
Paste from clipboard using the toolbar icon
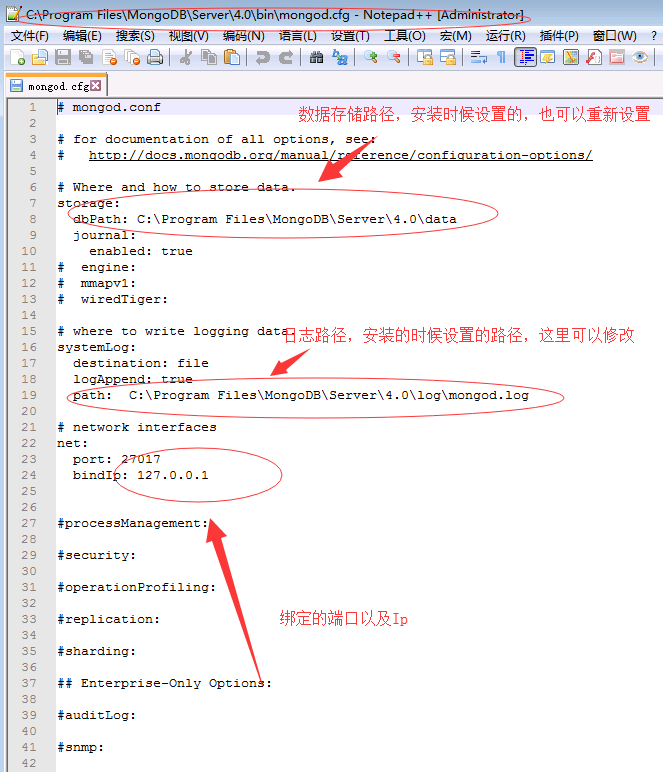pyautogui.click(x=232, y=58)
